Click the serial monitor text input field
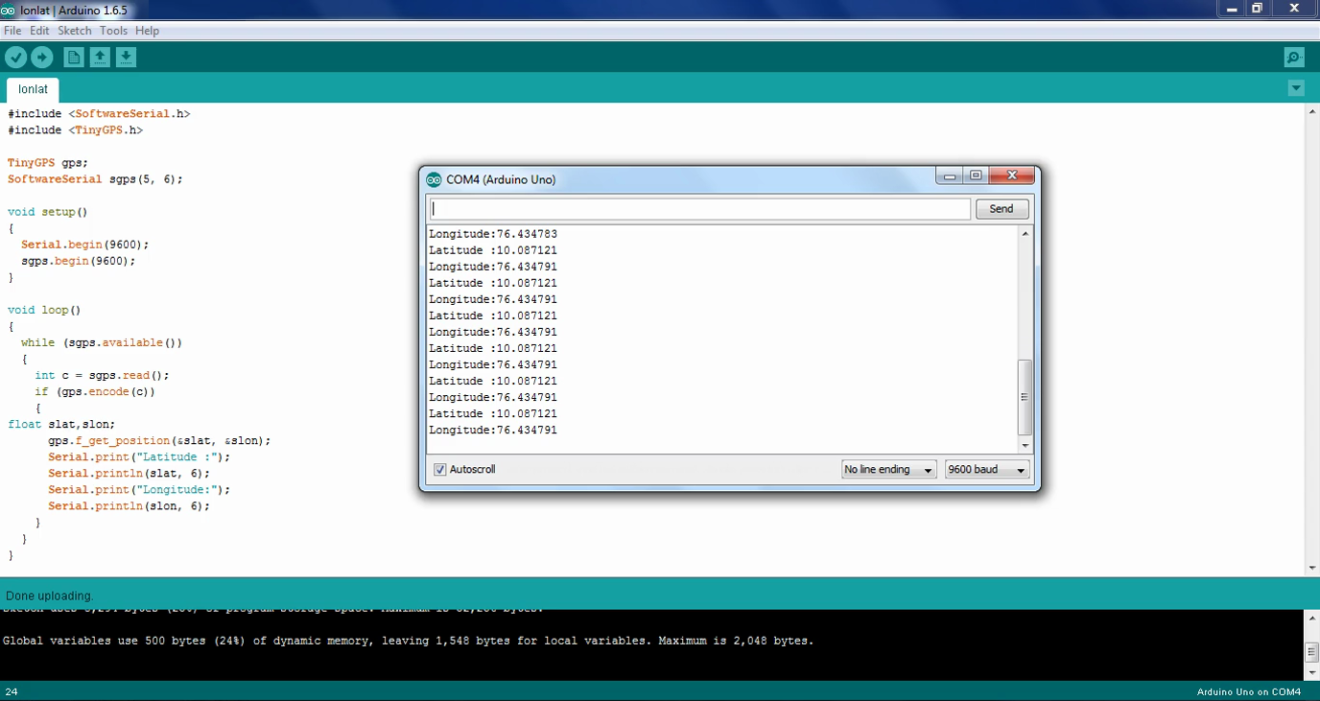1320x701 pixels. 700,209
